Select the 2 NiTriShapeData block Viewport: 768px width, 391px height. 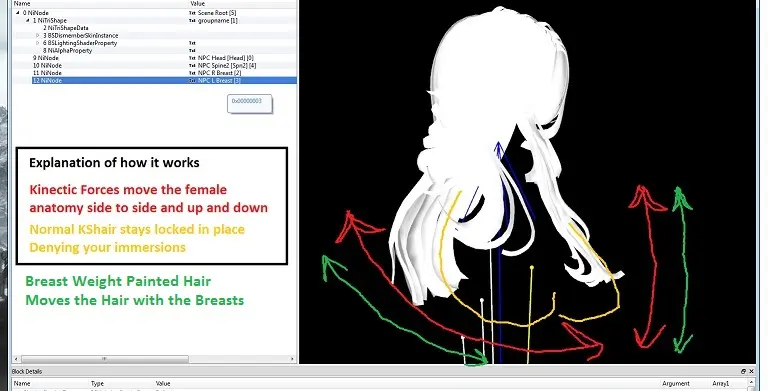[66, 28]
